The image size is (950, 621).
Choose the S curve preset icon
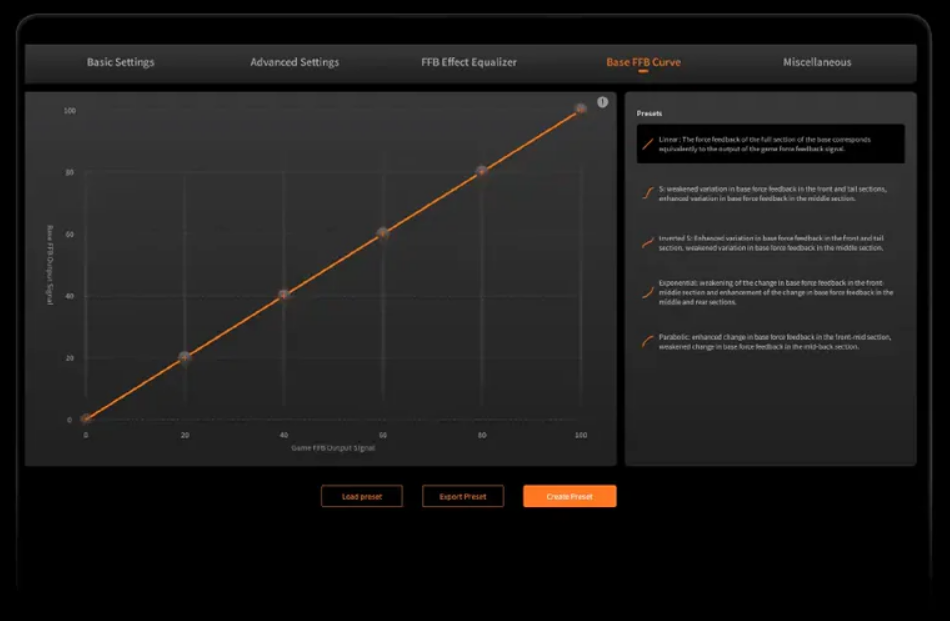pyautogui.click(x=648, y=193)
